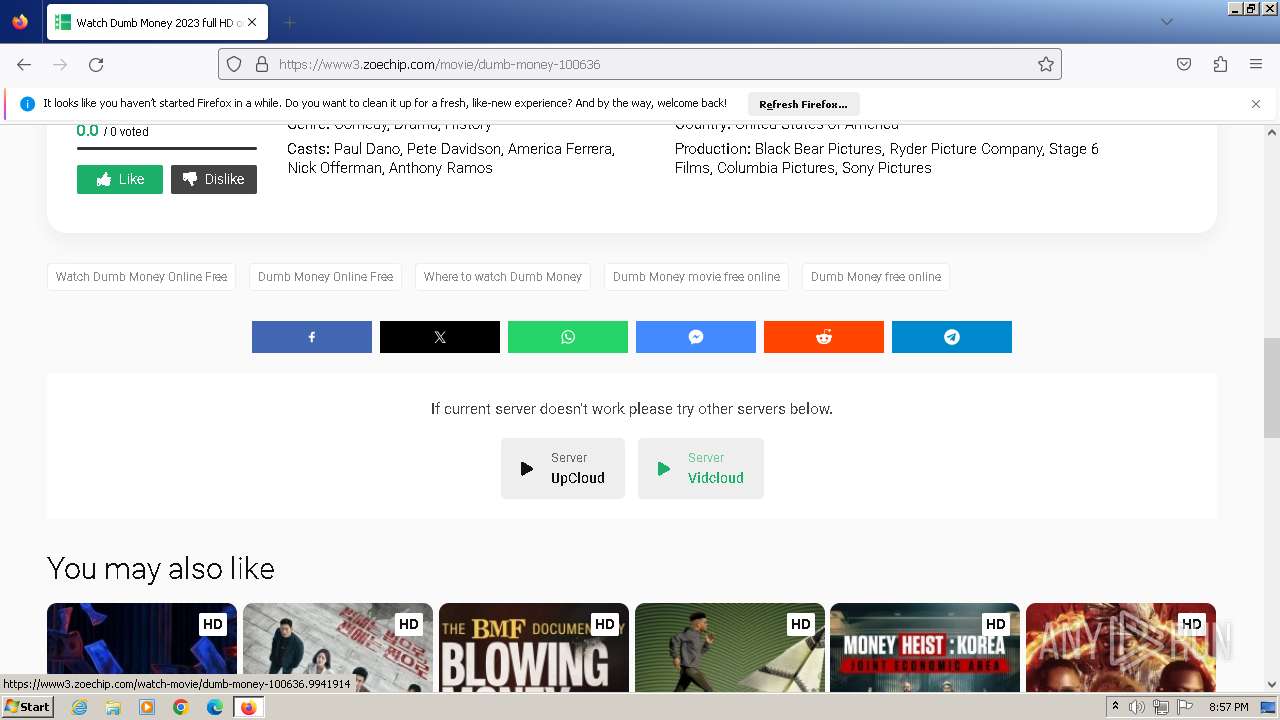The image size is (1280, 720).
Task: Adjust volume via the tray speaker icon
Action: click(1137, 707)
